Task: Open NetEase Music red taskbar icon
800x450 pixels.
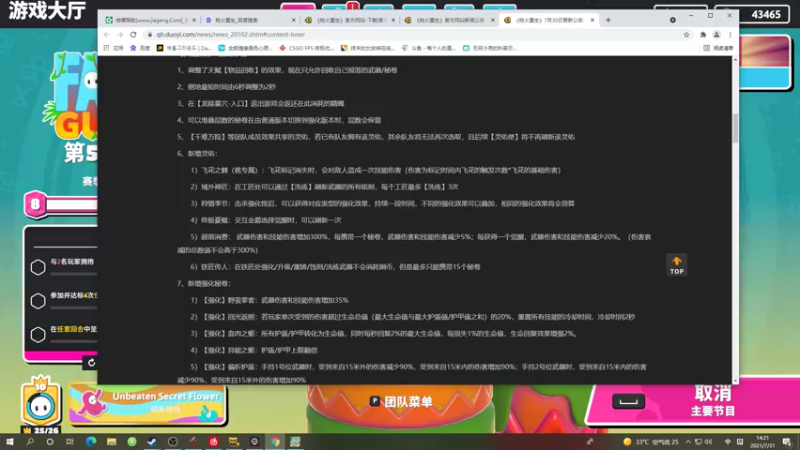Action: coord(213,441)
